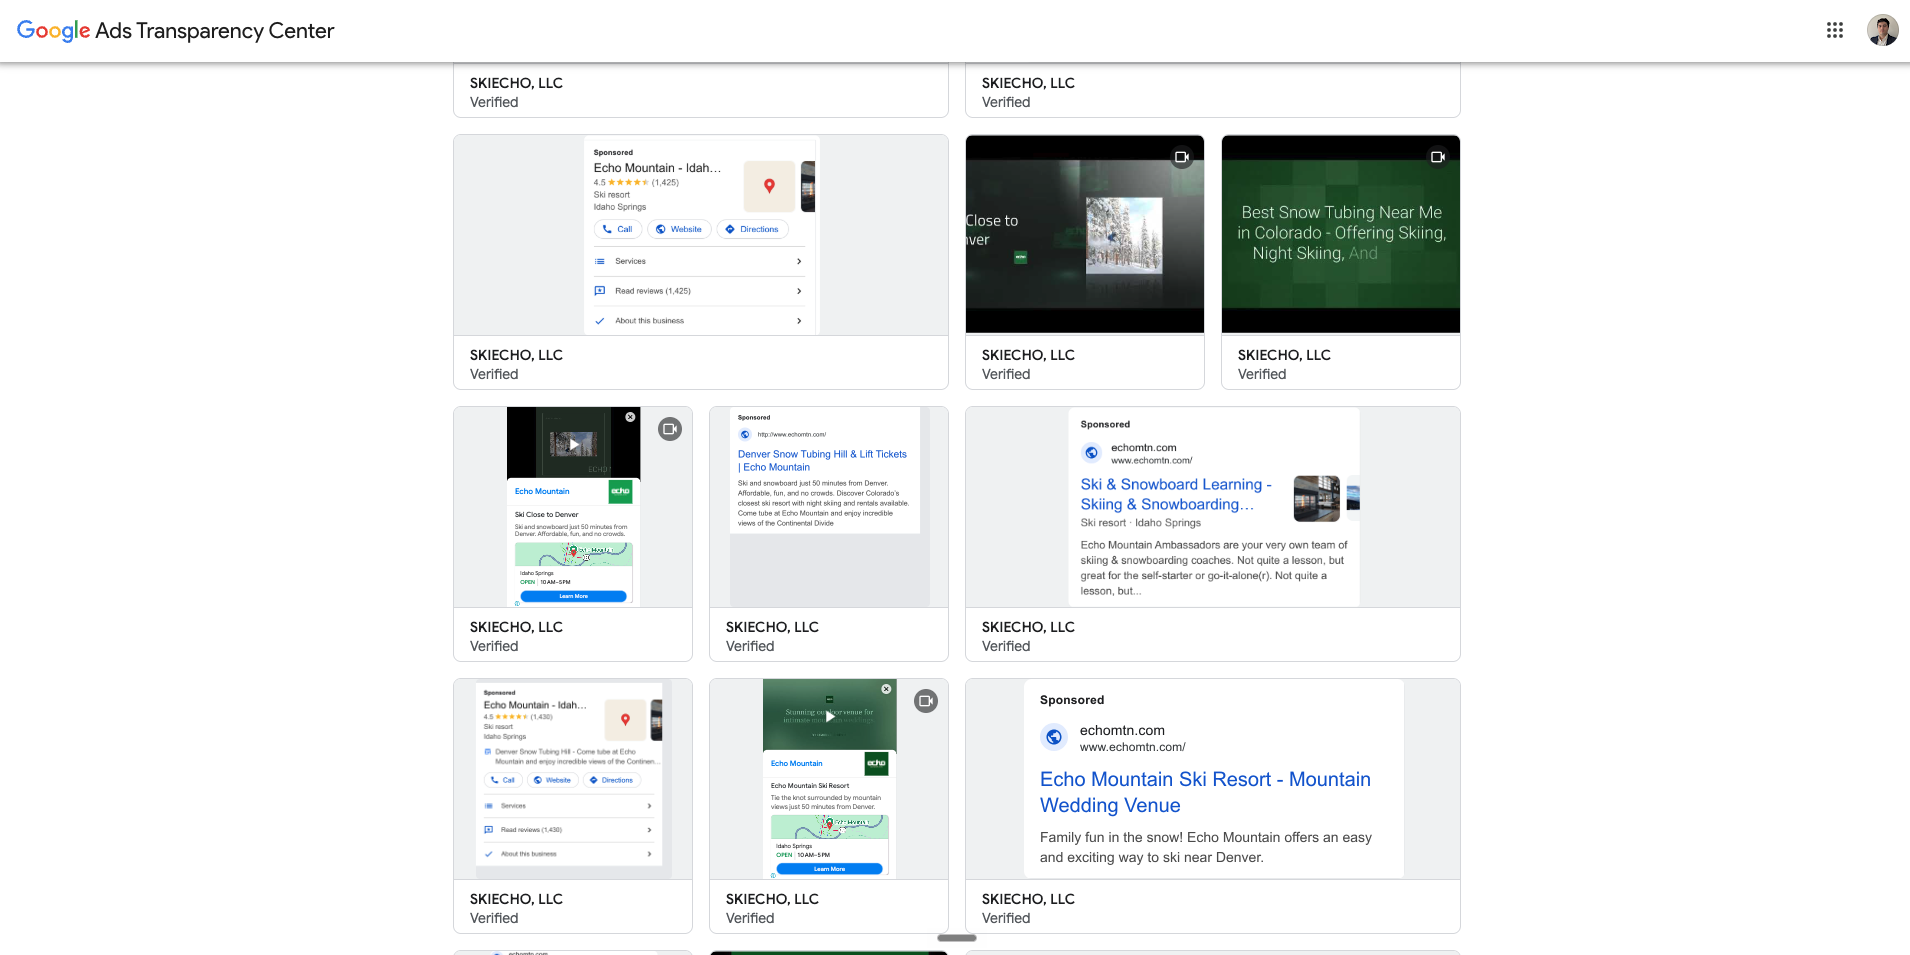Click globe icon in Ski & Snowboard Learning ad

[1091, 453]
